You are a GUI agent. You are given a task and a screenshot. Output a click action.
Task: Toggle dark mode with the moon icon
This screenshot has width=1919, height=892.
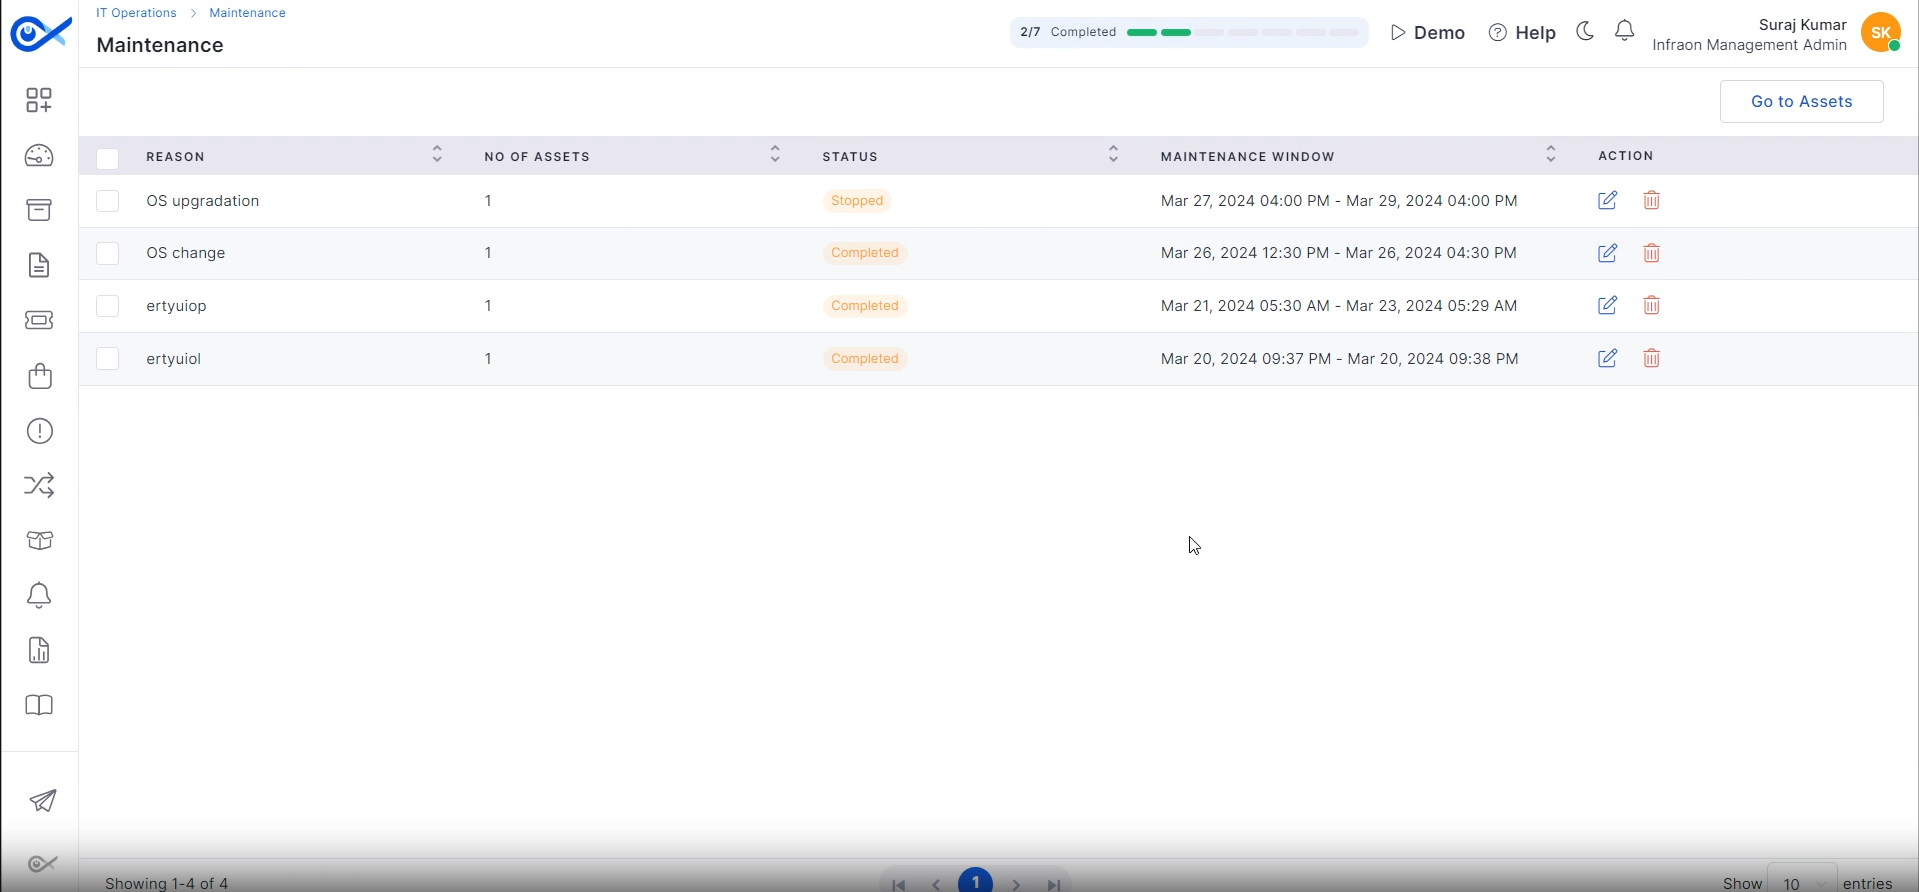pos(1584,32)
